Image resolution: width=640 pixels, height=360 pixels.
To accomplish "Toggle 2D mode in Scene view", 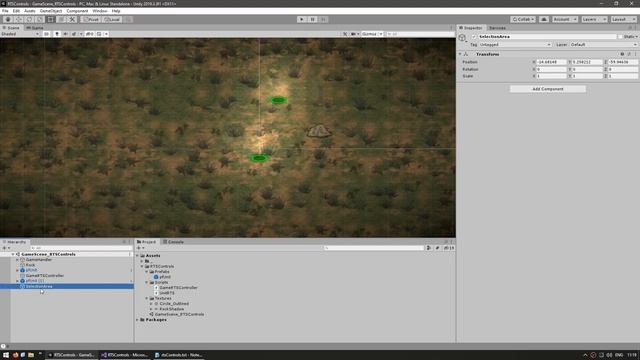I will 47,34.
